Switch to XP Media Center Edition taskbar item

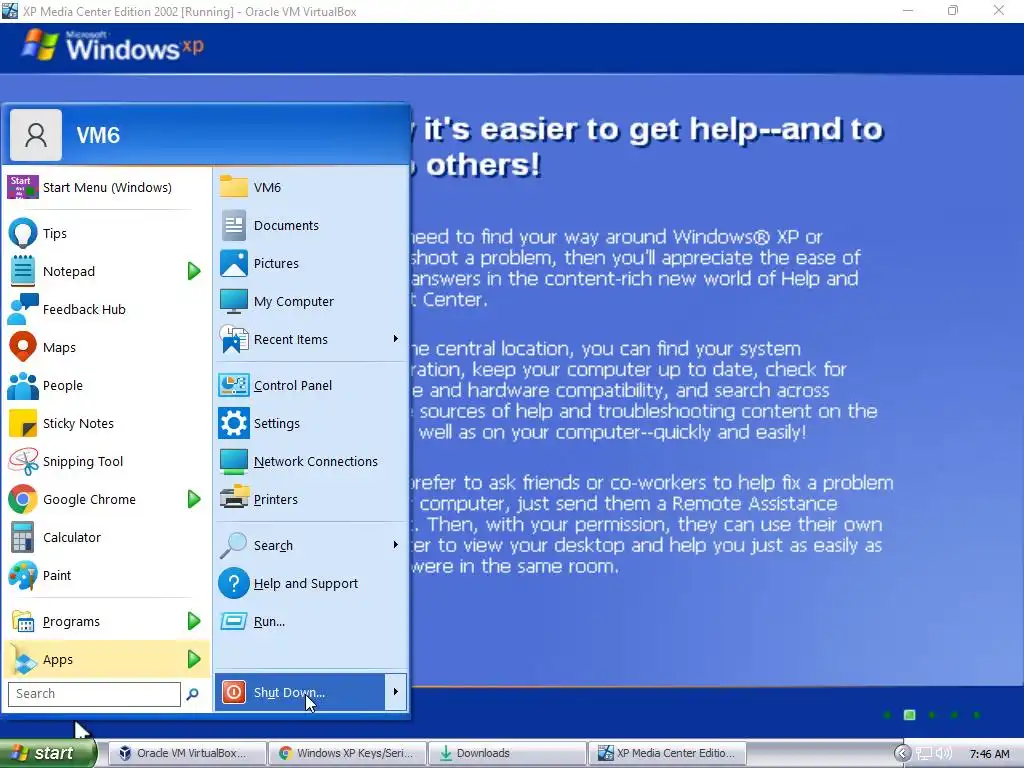[x=667, y=753]
